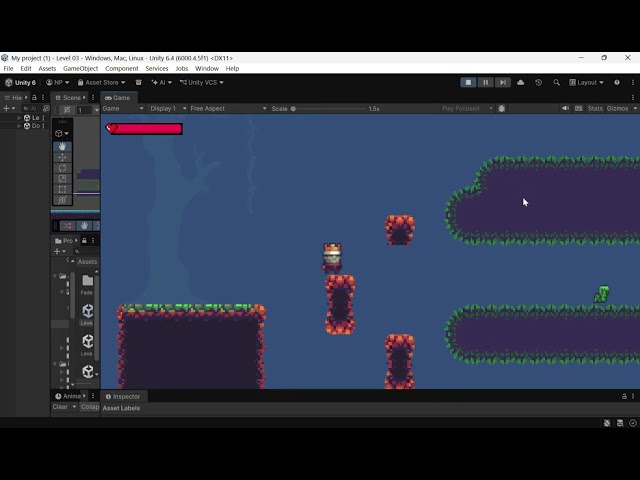Open the undo History icon
The image size is (640, 480).
click(538, 82)
